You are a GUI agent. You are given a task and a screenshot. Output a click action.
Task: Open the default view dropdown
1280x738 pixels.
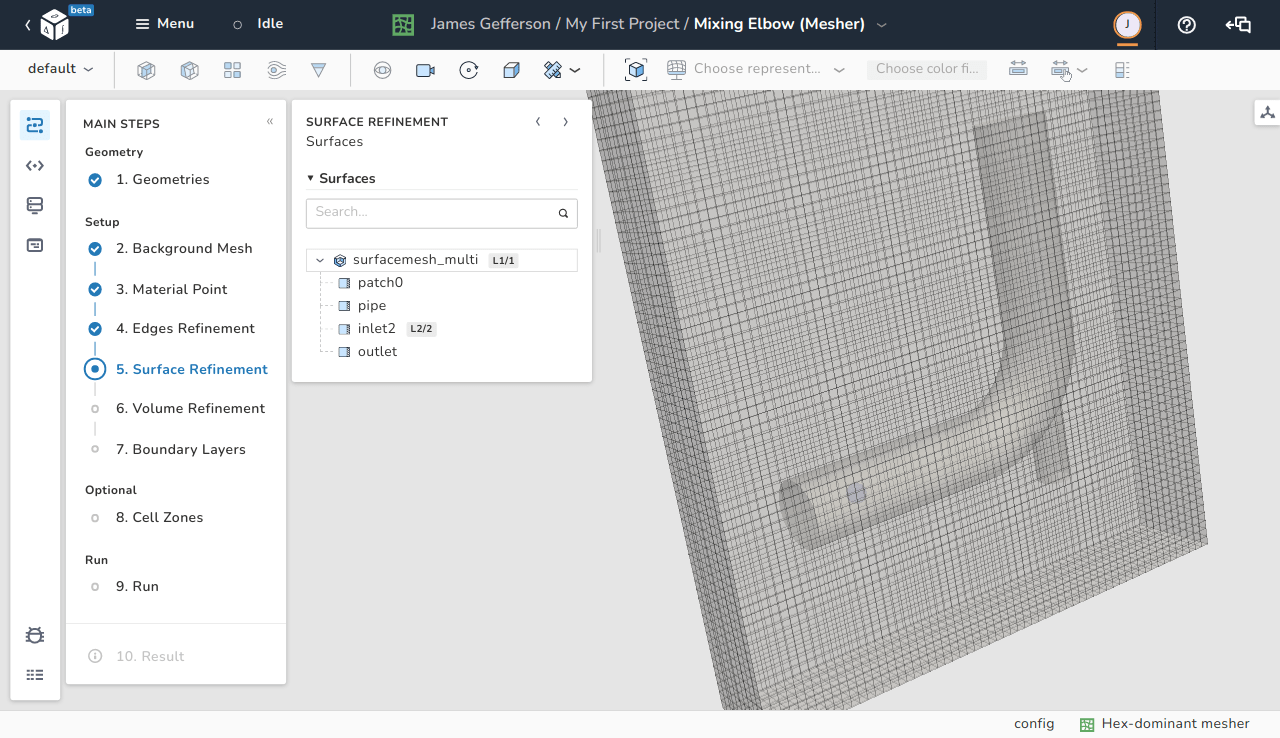coord(61,69)
